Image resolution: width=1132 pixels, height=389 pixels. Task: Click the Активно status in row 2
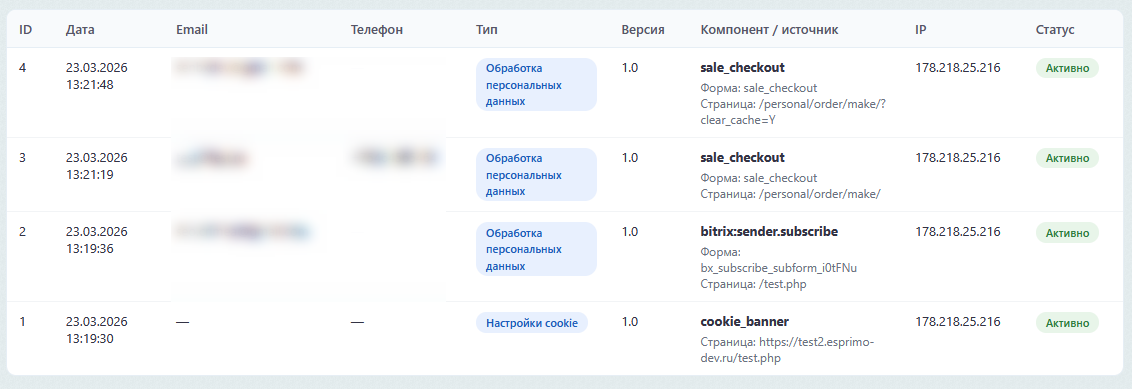tap(1067, 232)
